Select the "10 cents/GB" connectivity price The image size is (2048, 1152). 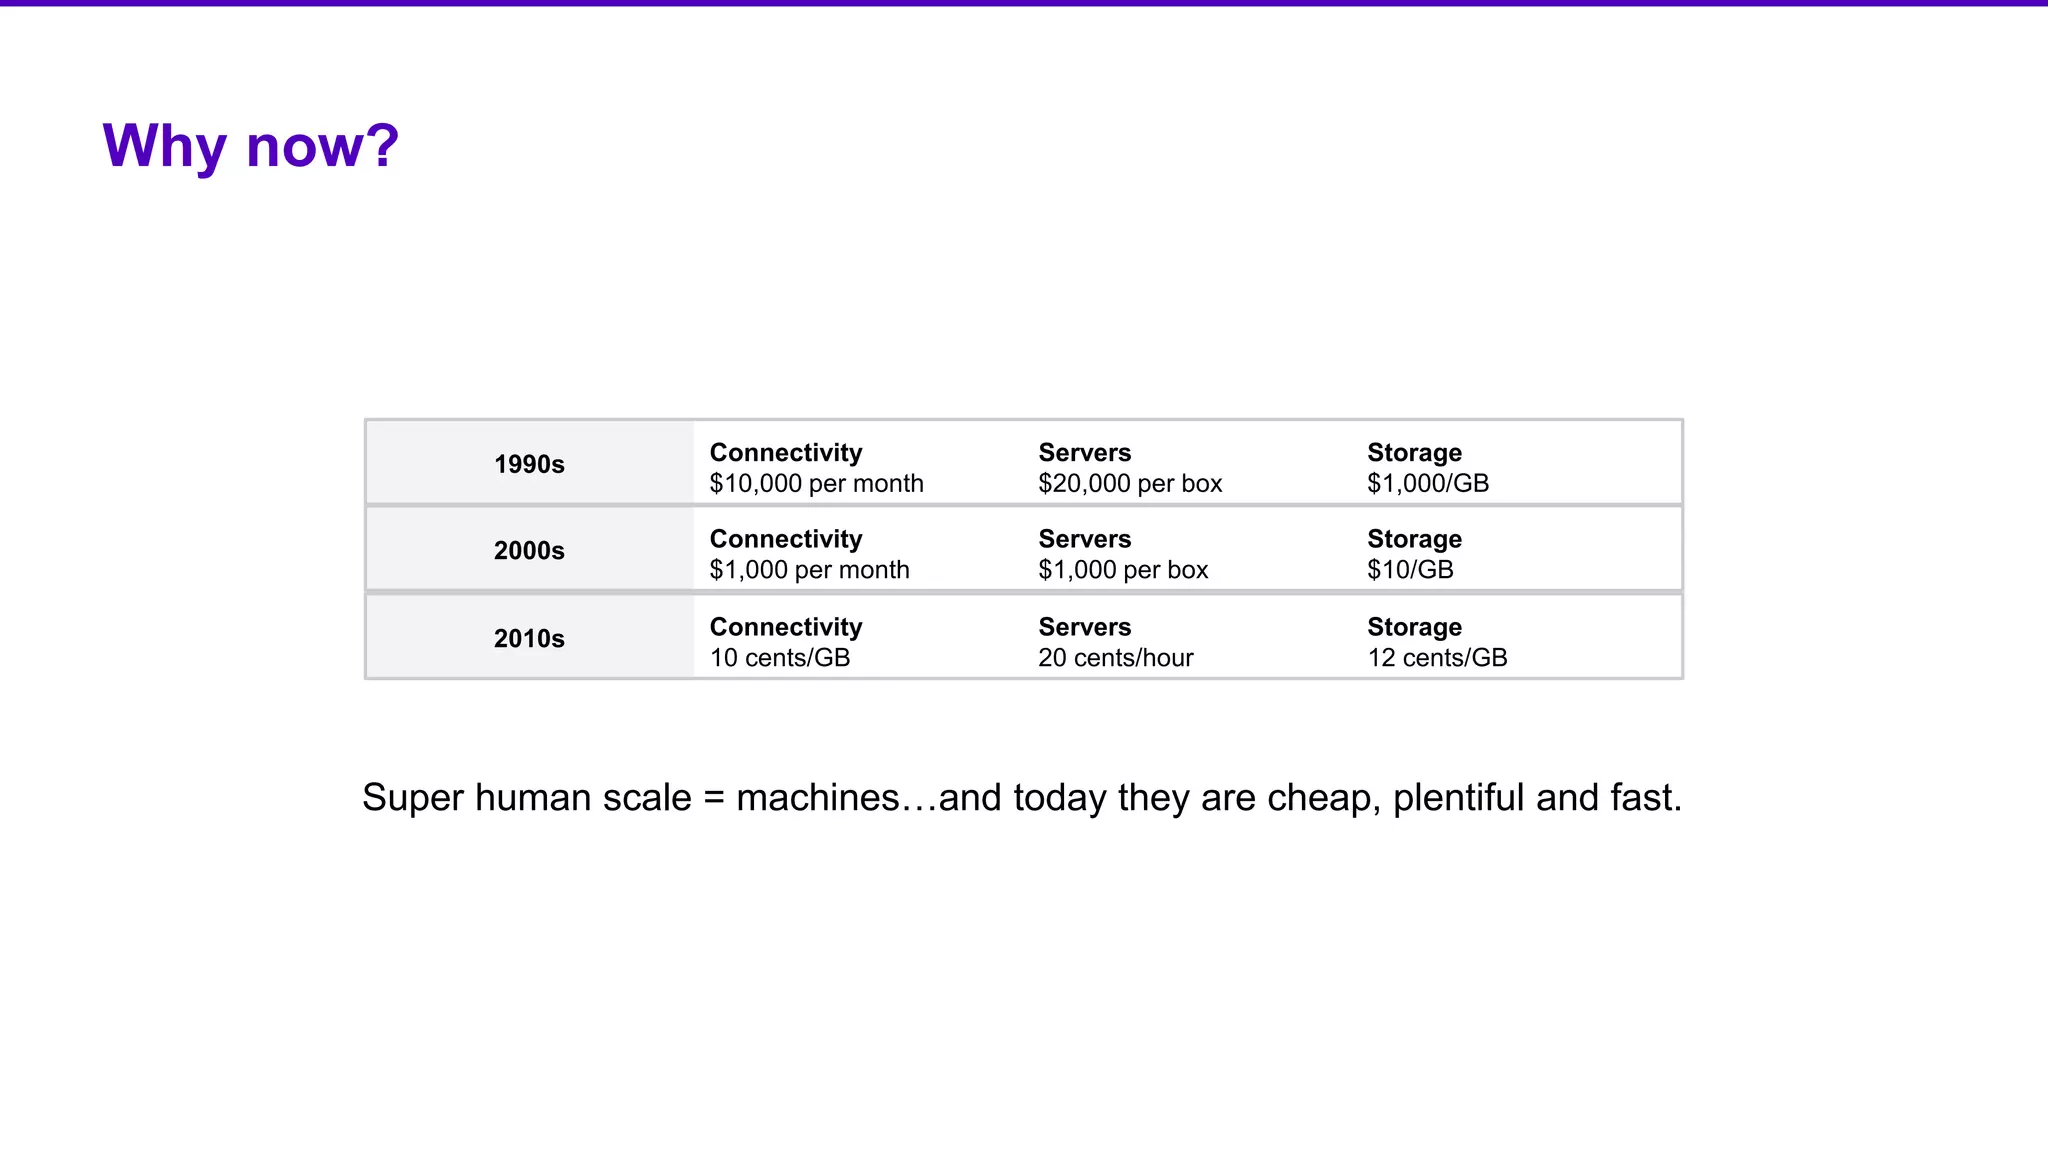point(780,658)
